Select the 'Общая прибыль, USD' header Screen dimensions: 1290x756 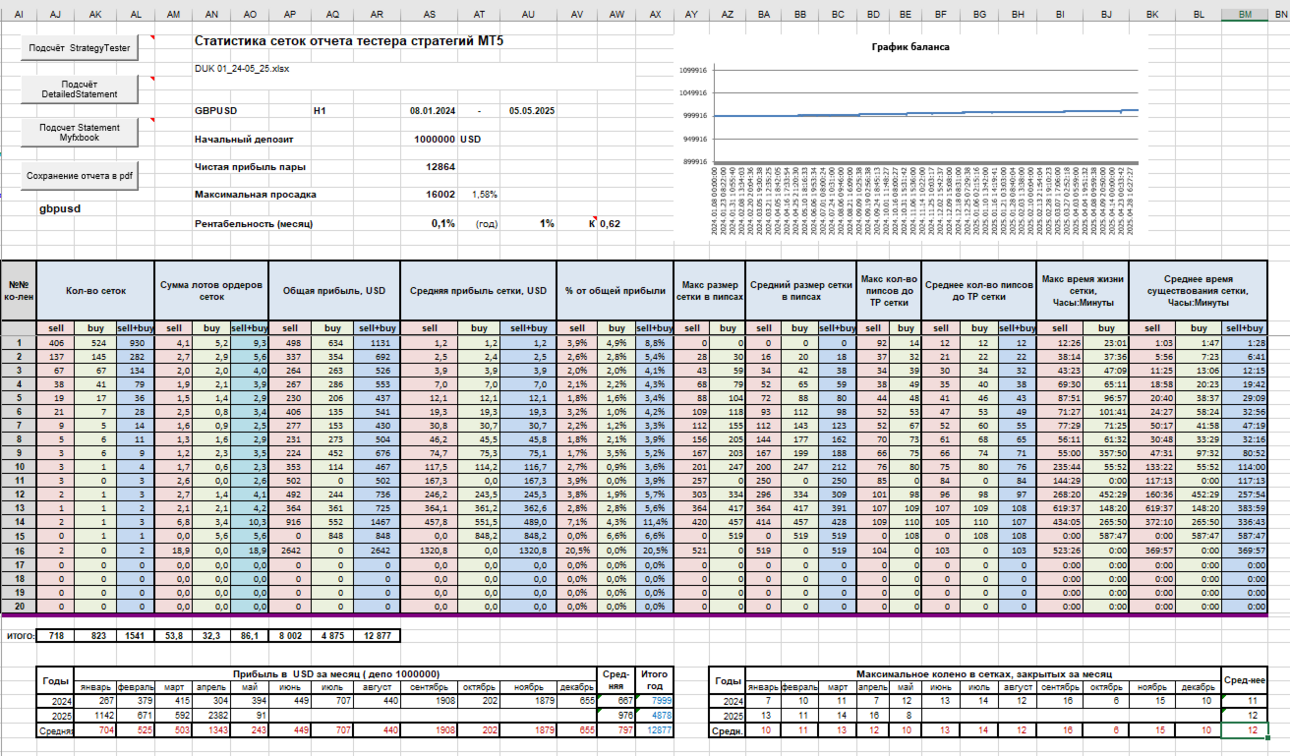tap(334, 290)
